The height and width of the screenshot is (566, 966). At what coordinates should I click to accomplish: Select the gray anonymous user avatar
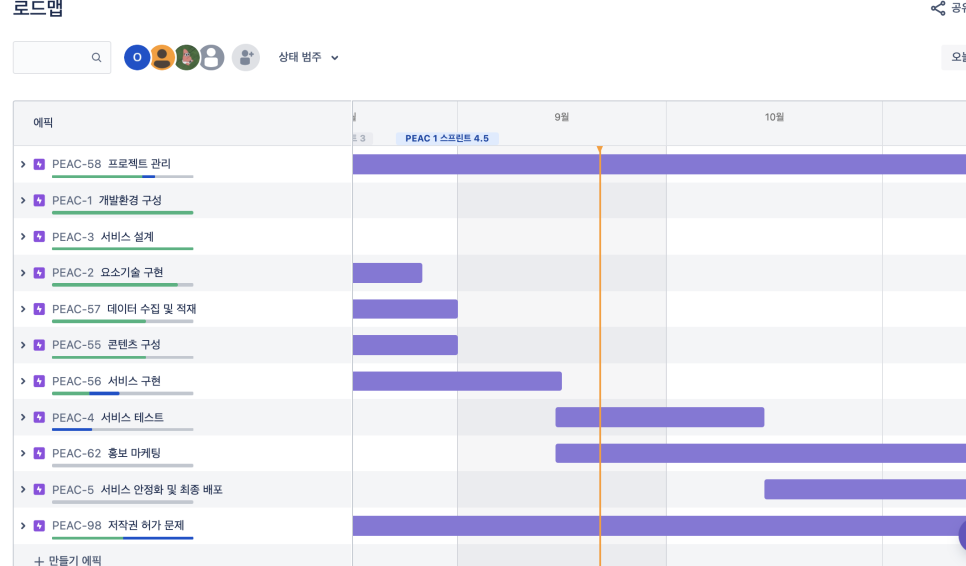(211, 58)
